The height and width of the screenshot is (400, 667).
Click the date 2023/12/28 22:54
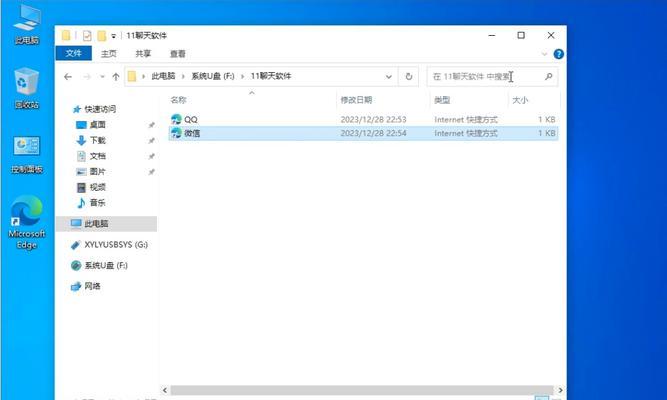click(x=373, y=133)
